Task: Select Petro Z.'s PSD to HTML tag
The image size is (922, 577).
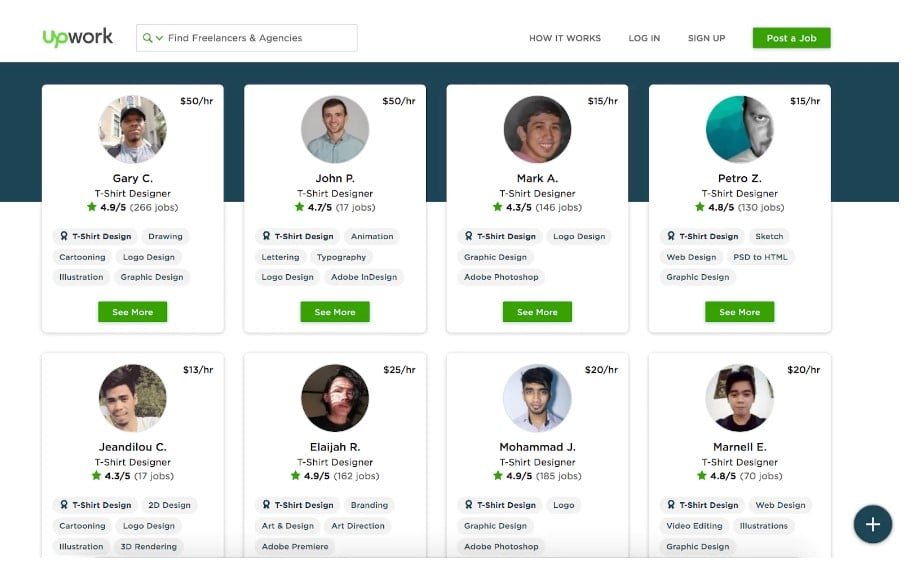Action: tap(760, 257)
